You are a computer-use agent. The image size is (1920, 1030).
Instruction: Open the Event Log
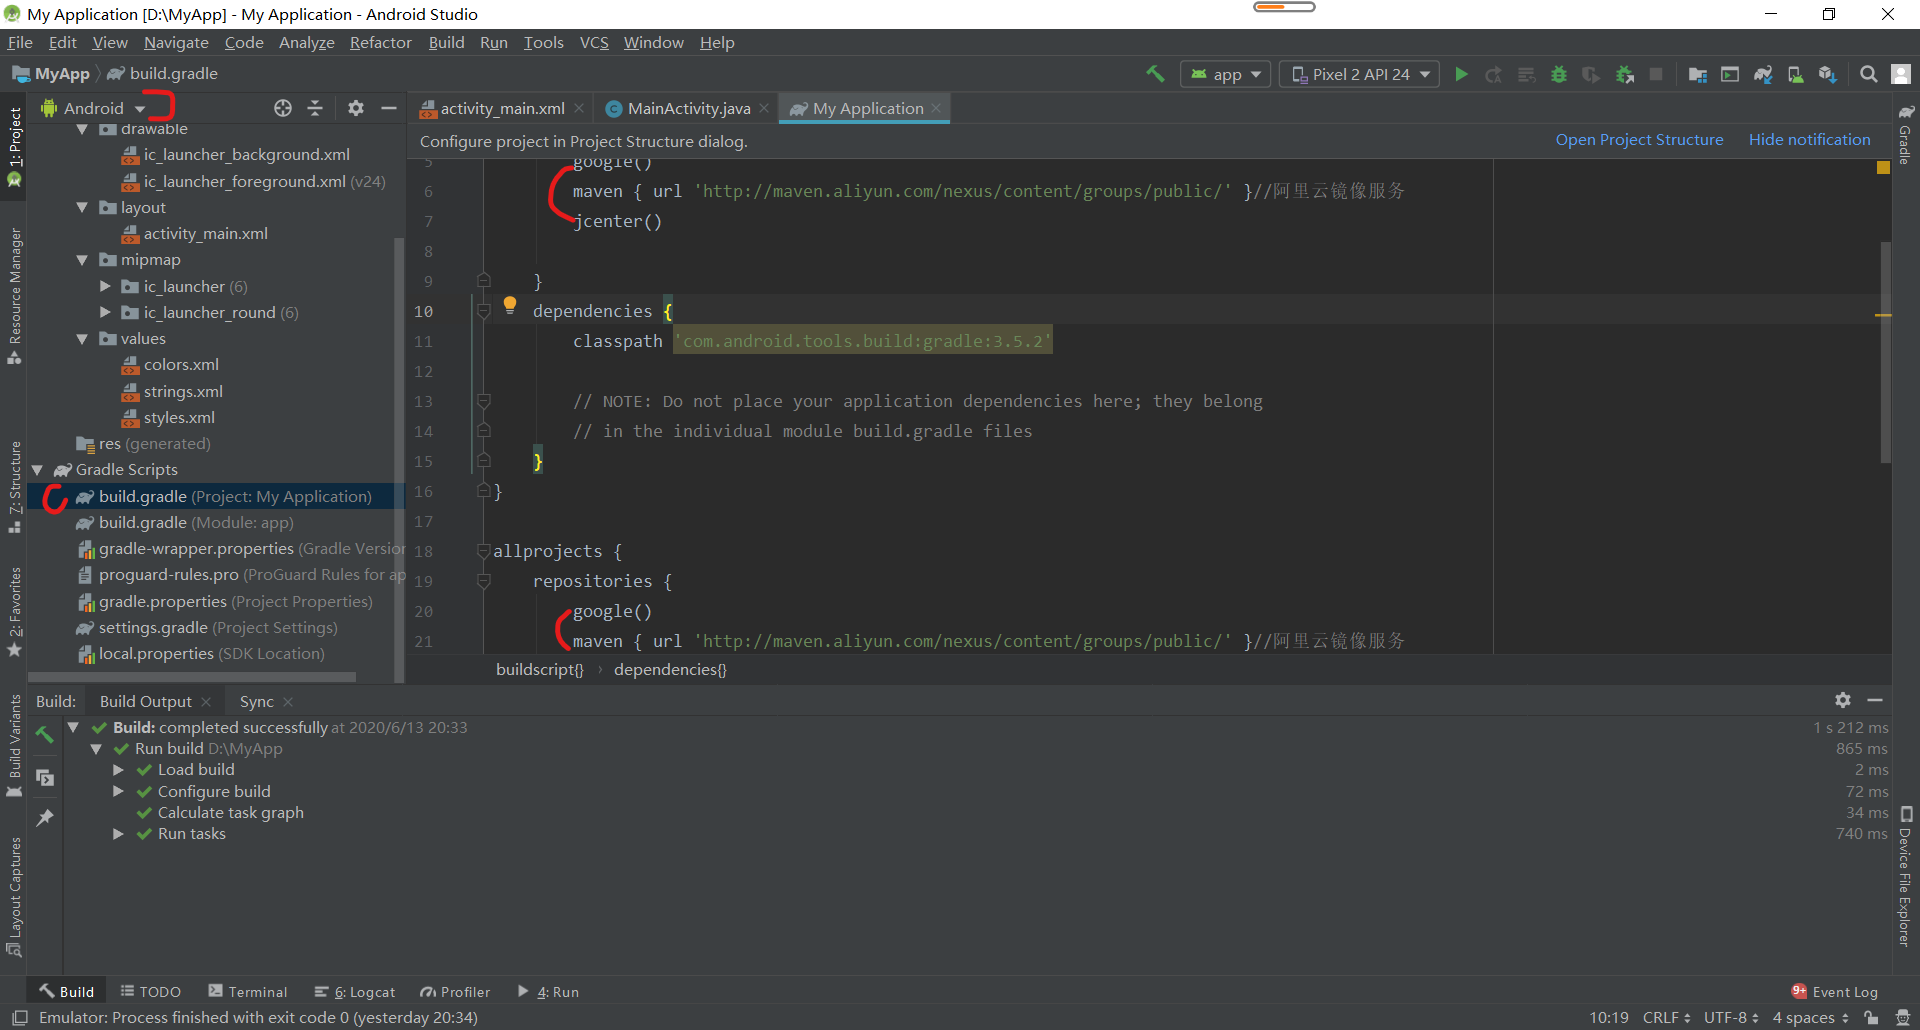1835,992
